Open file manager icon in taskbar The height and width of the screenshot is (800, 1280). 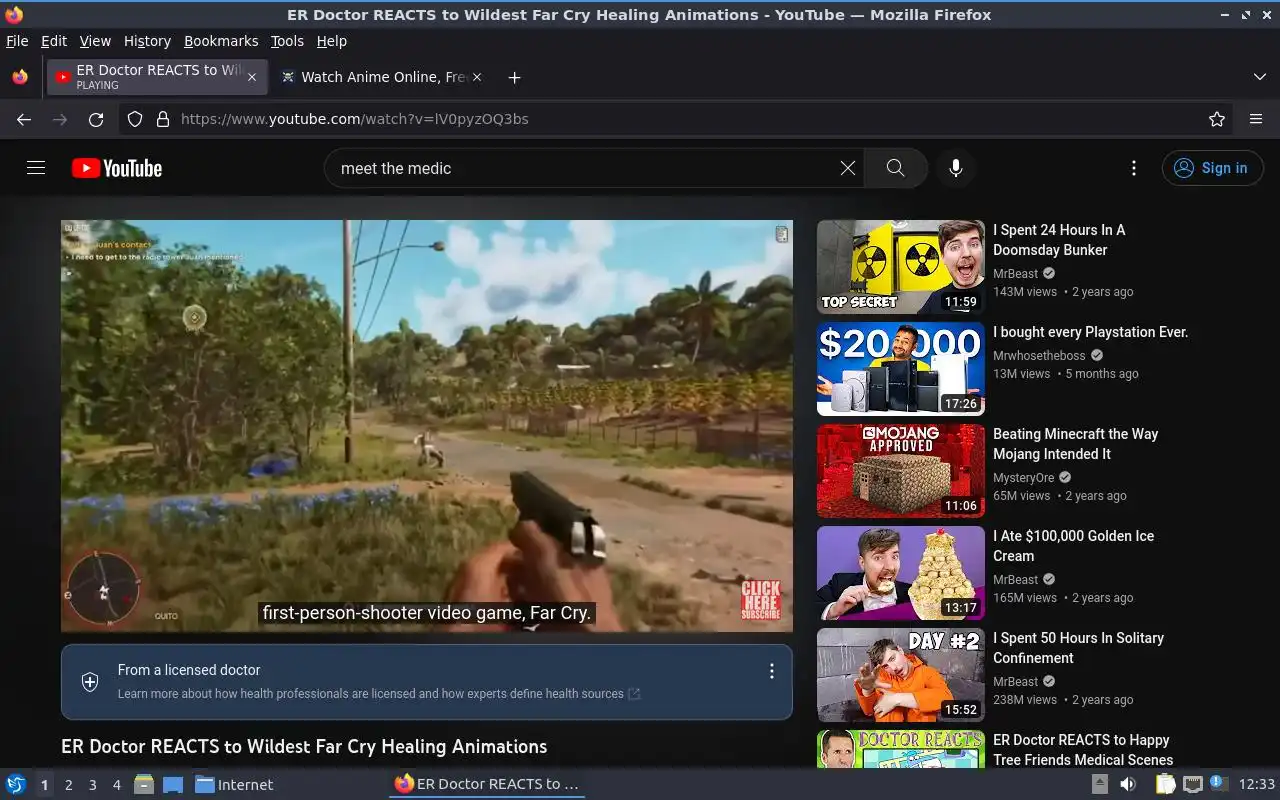click(144, 785)
